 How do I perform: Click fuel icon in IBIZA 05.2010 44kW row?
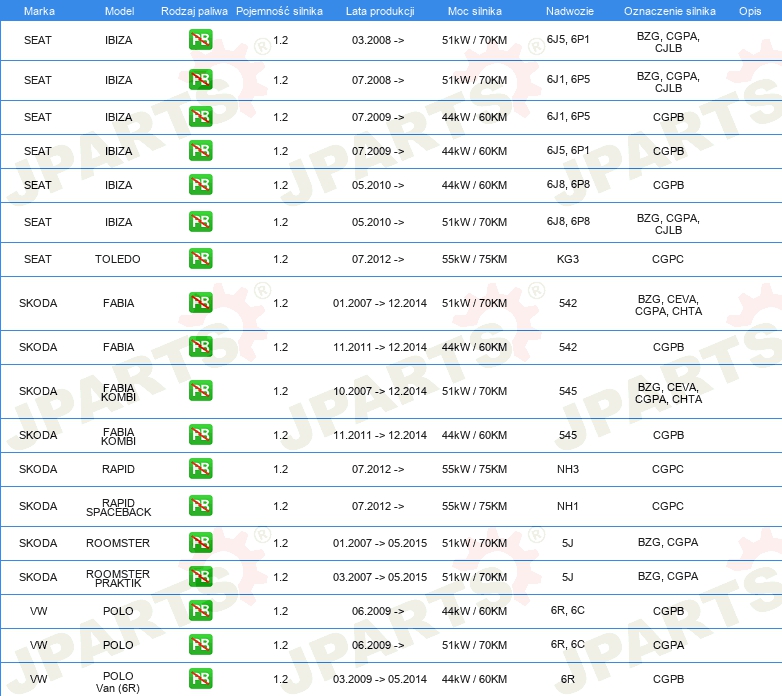[200, 184]
